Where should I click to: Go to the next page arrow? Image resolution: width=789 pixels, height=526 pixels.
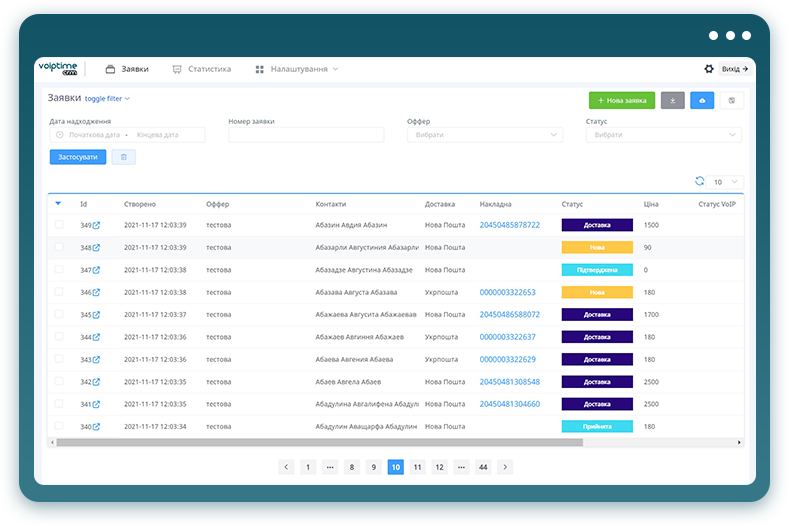pyautogui.click(x=505, y=467)
